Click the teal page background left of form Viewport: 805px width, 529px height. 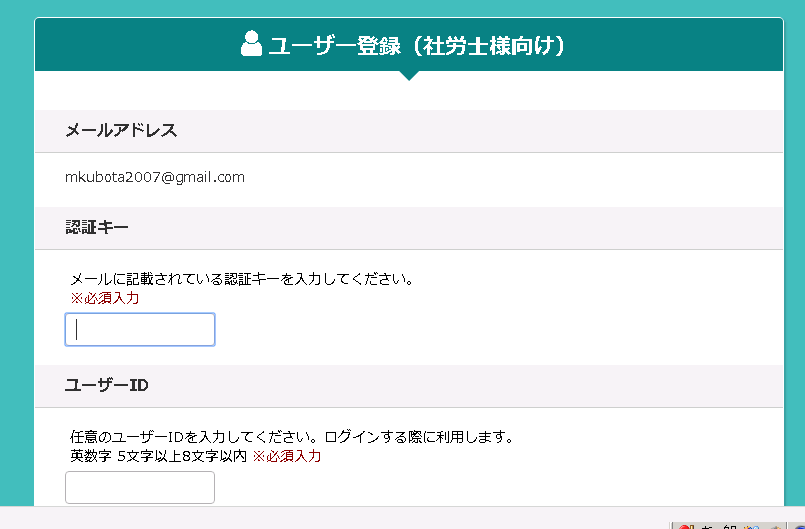17,257
